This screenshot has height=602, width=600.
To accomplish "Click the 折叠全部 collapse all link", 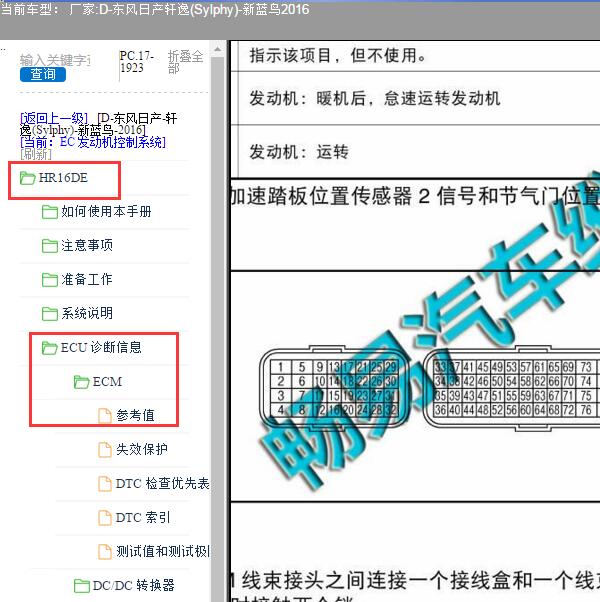I will pos(185,62).
